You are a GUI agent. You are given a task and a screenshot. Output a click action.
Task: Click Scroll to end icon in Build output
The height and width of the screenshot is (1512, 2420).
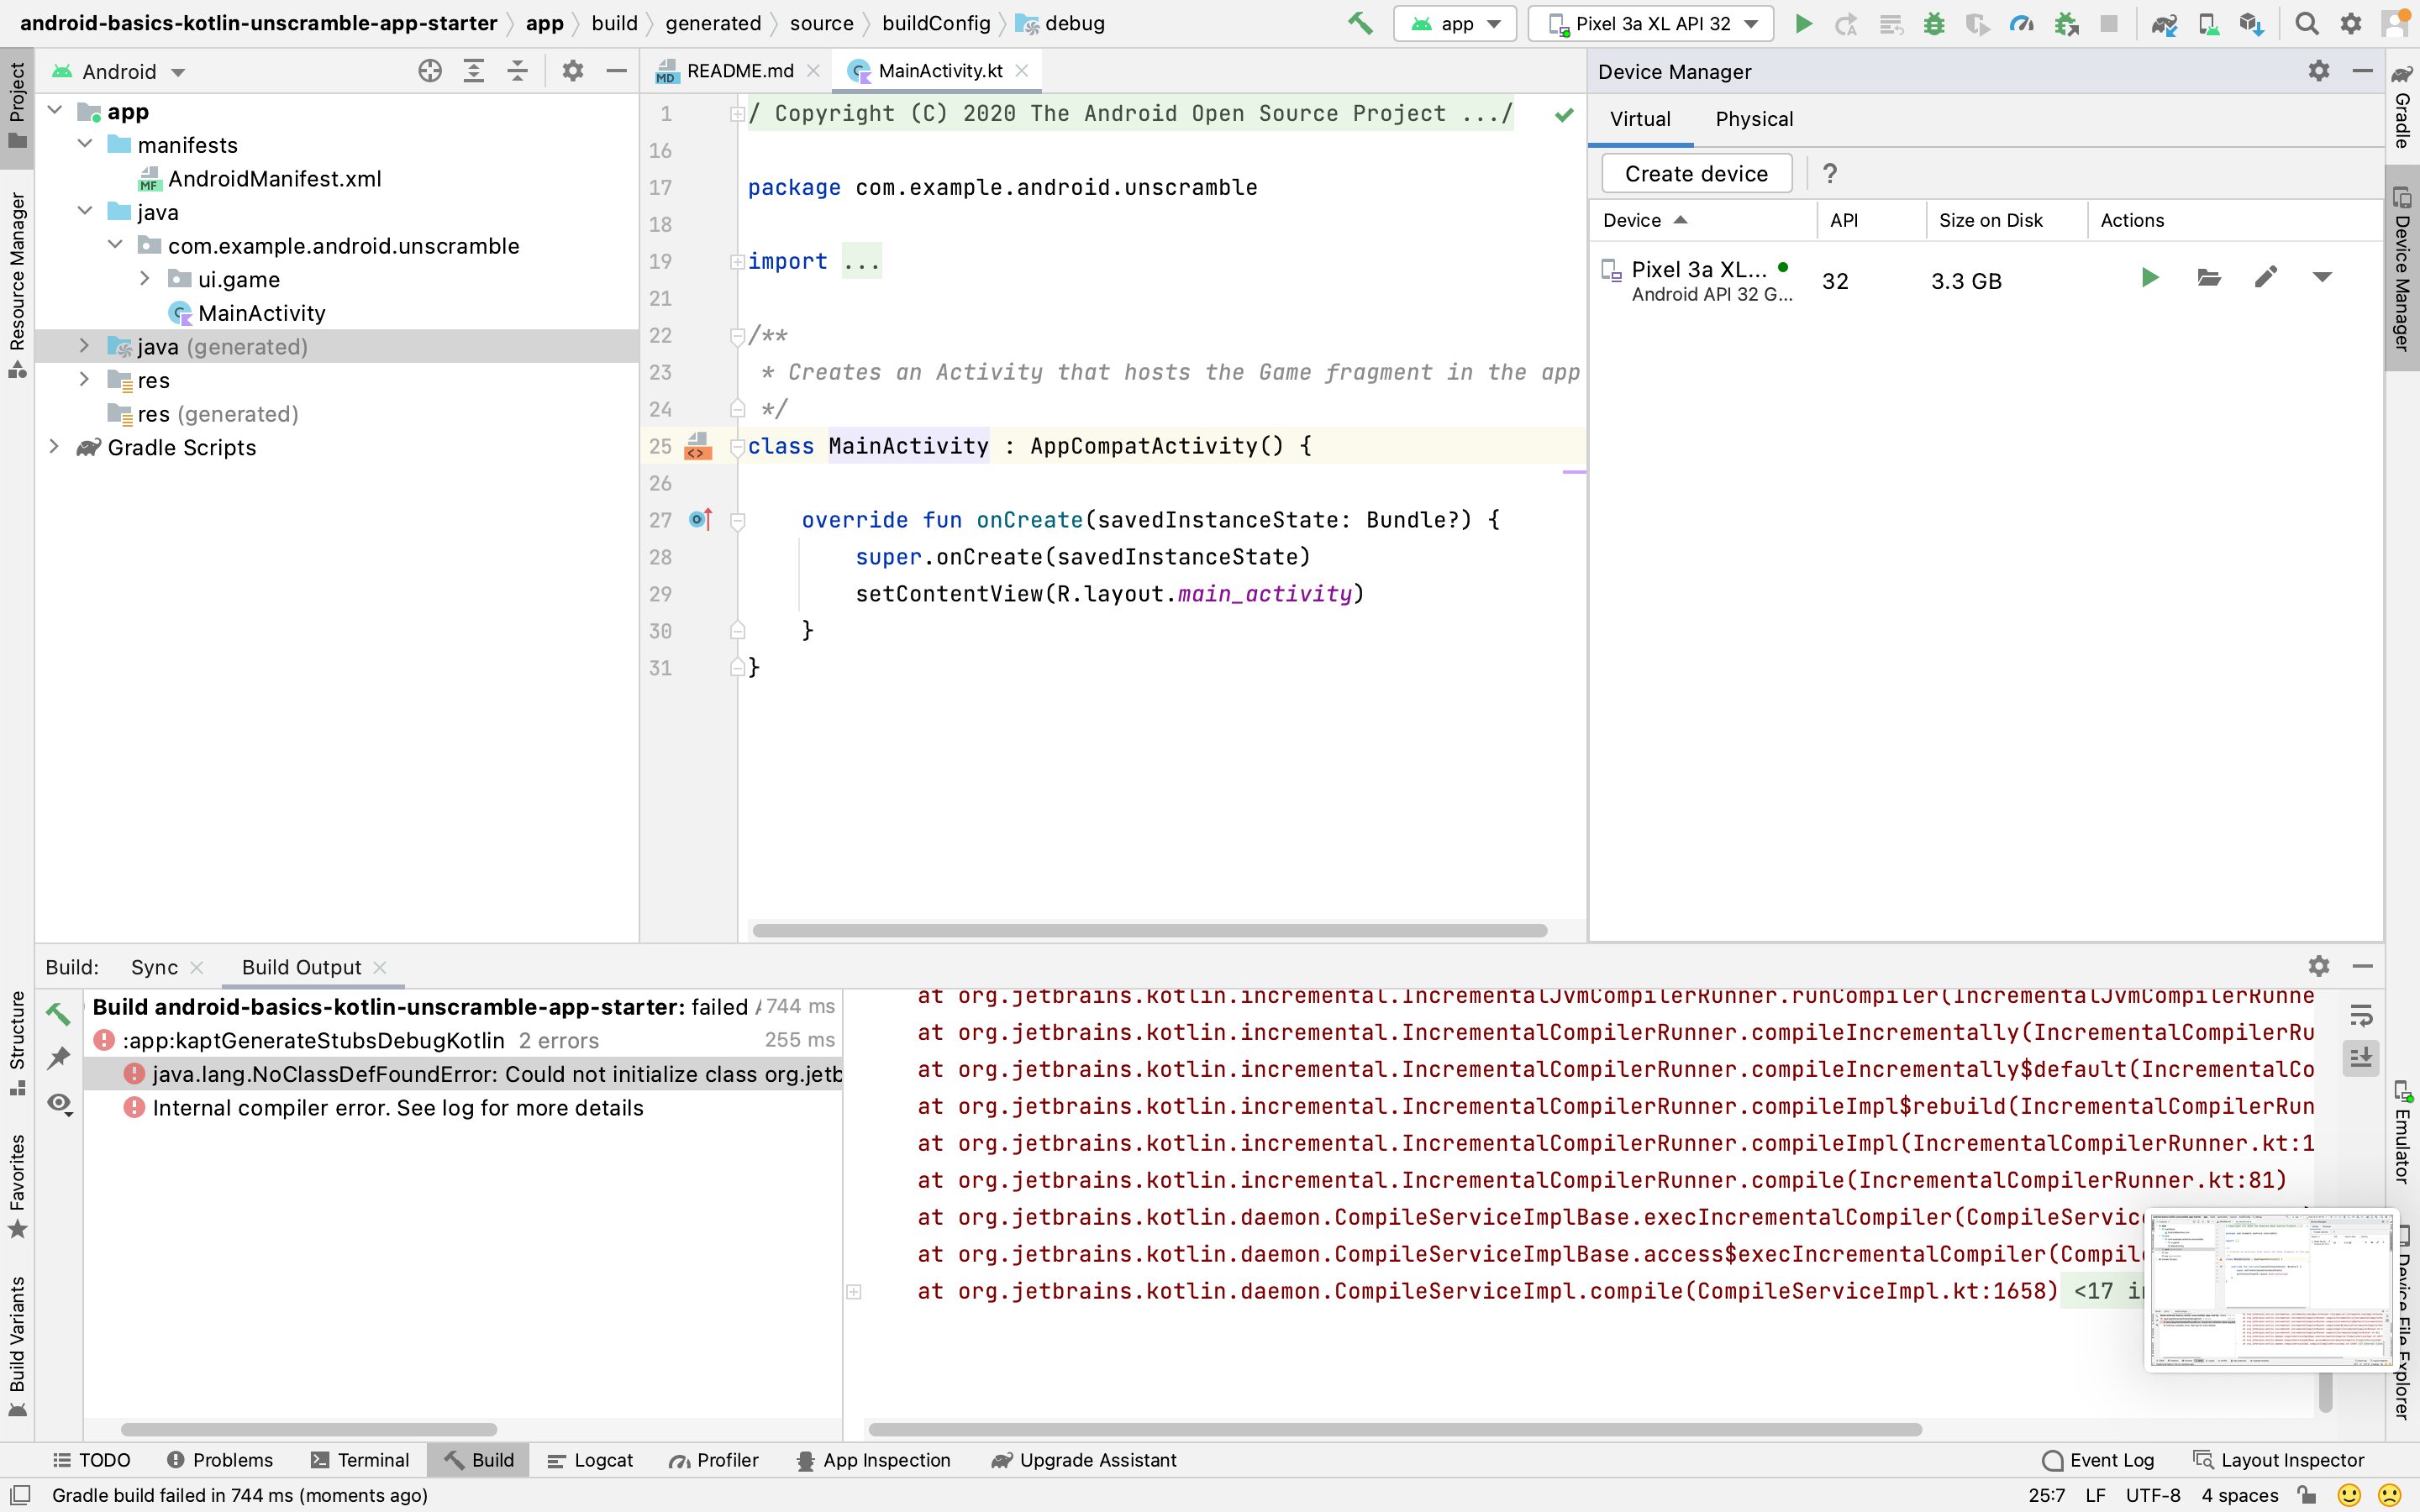tap(2361, 1058)
